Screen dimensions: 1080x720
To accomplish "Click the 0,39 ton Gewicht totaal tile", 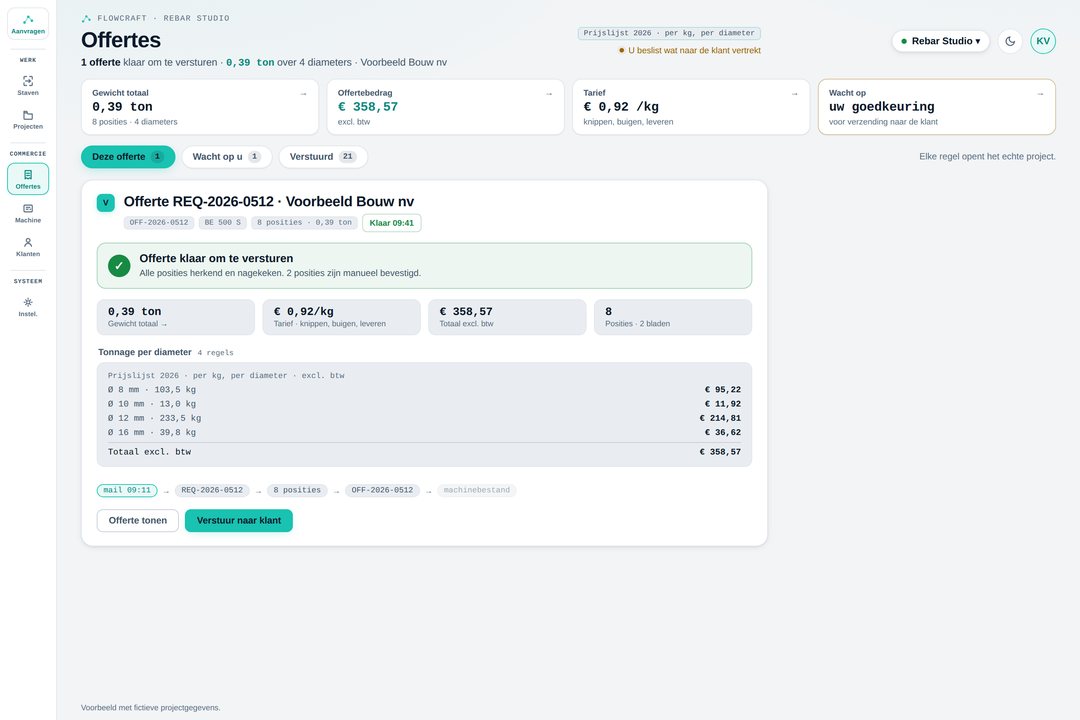I will tap(176, 317).
